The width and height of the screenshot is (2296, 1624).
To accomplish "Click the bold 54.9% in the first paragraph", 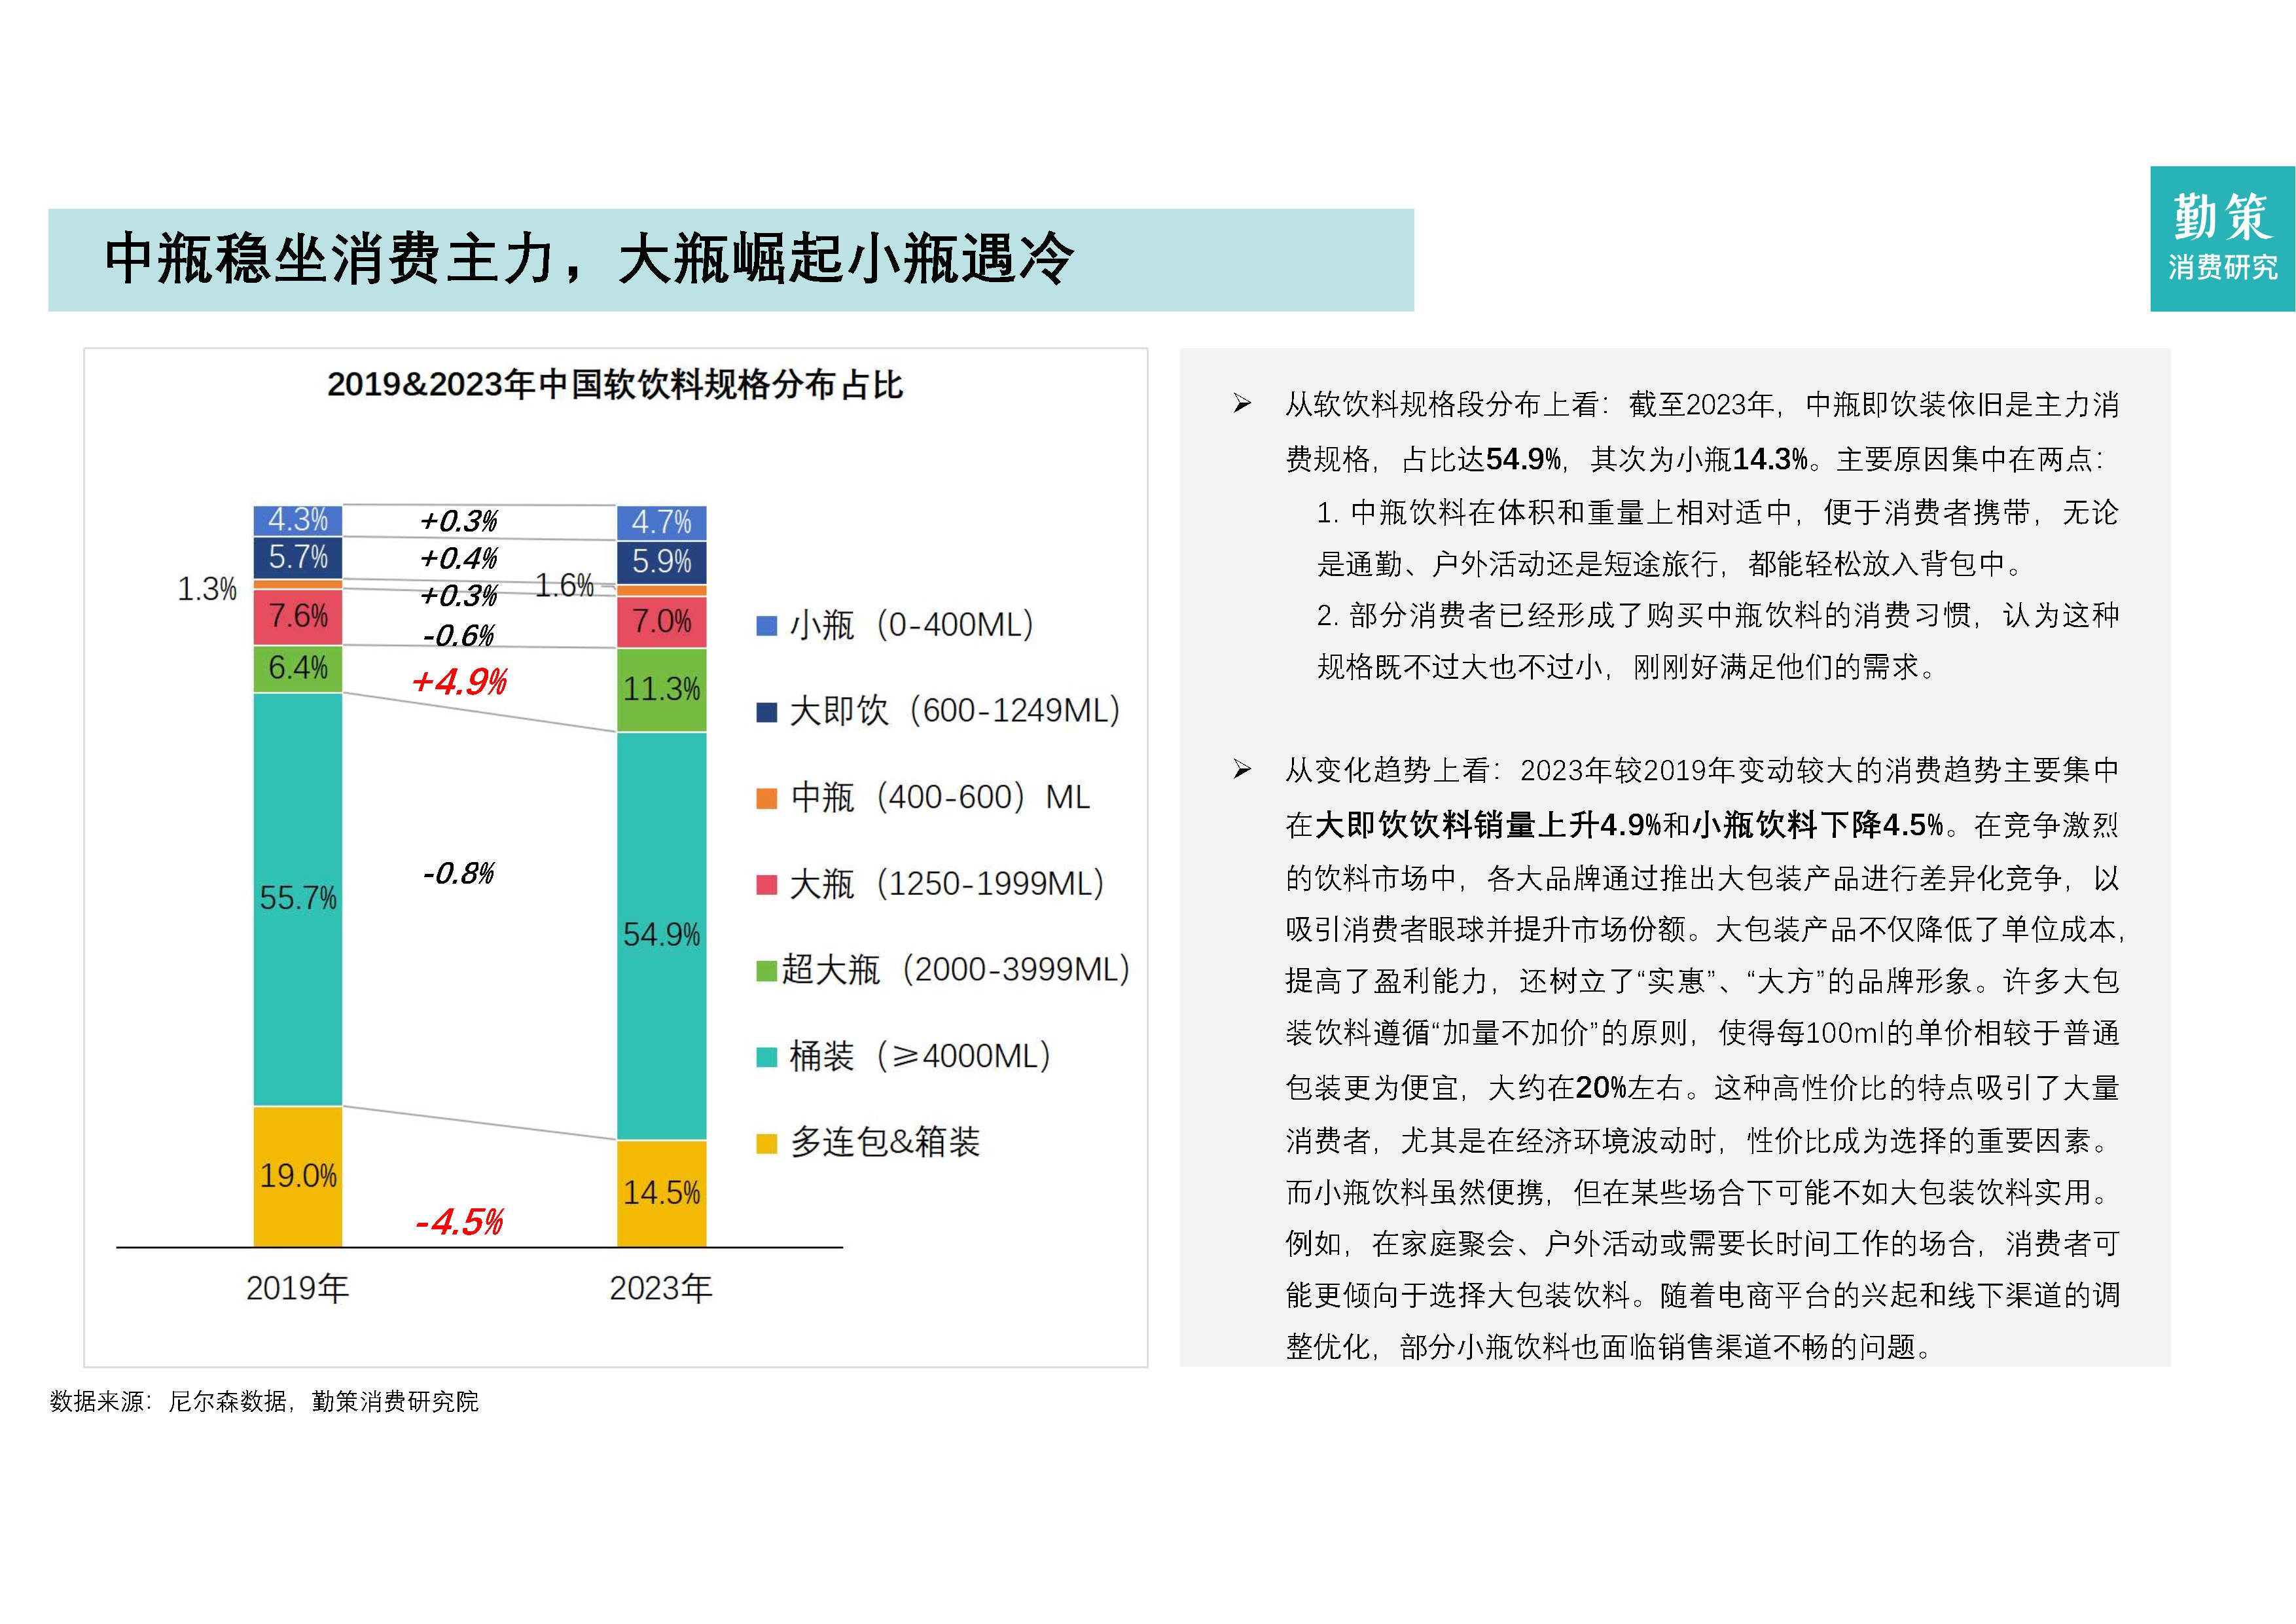I will point(1523,459).
